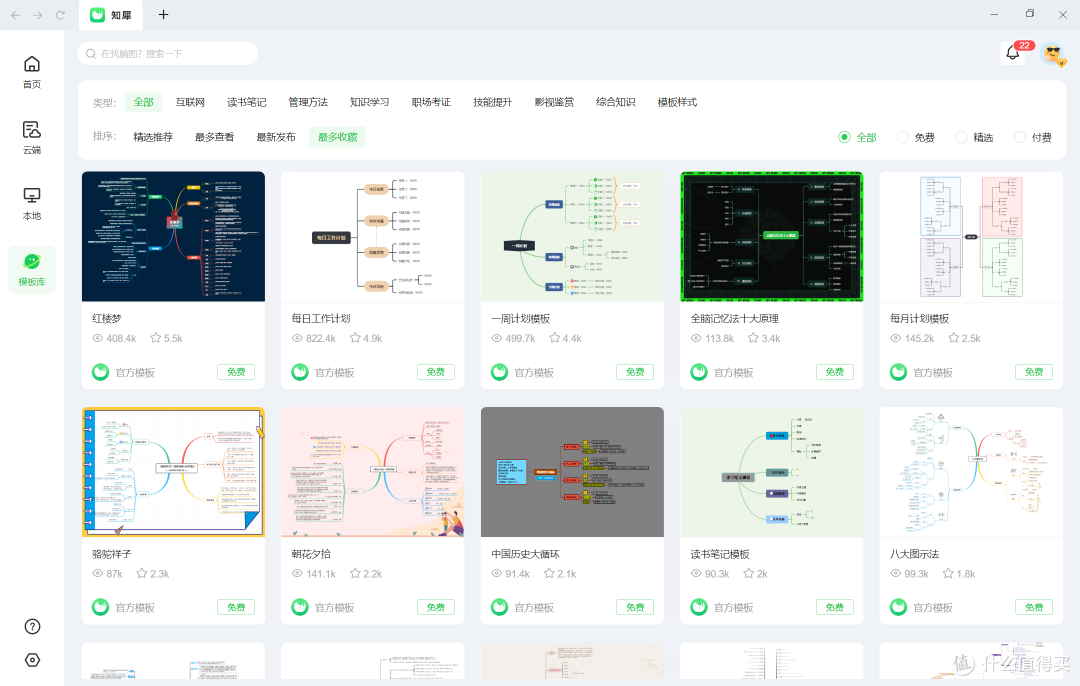Filter type by 技能提升
Viewport: 1080px width, 686px height.
point(492,102)
